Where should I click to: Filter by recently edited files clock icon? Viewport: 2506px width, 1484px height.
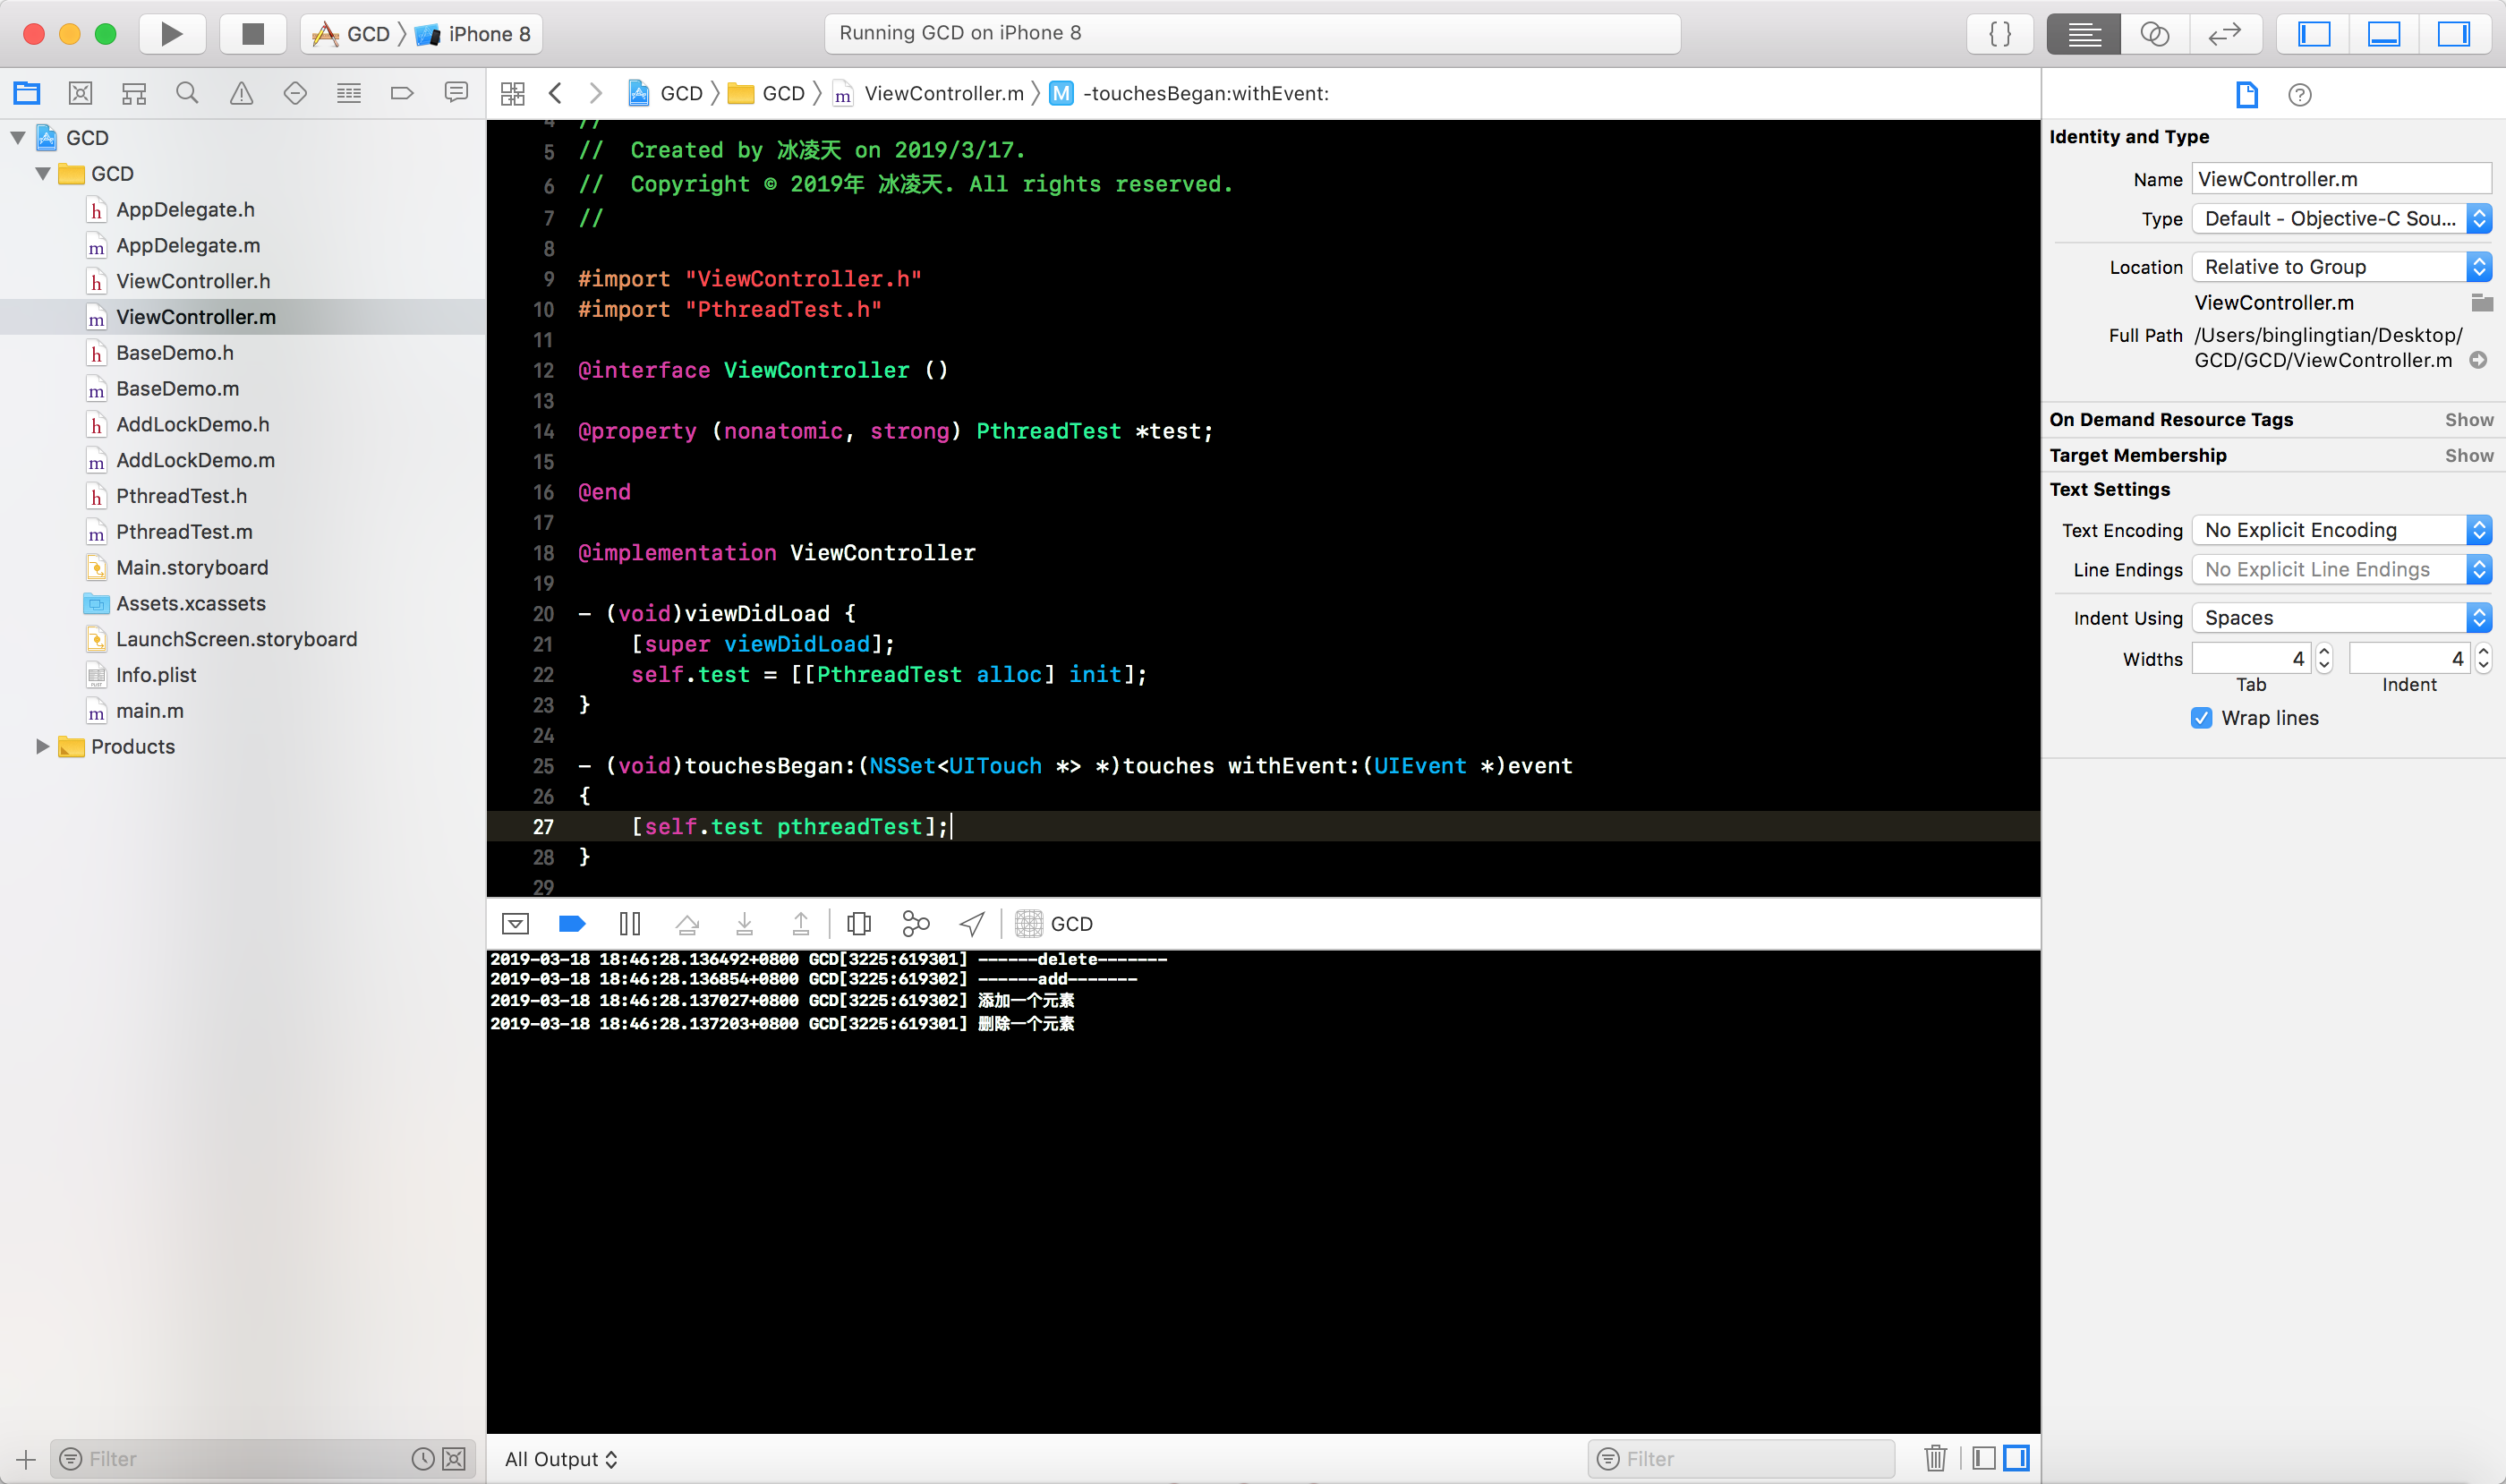(x=423, y=1459)
